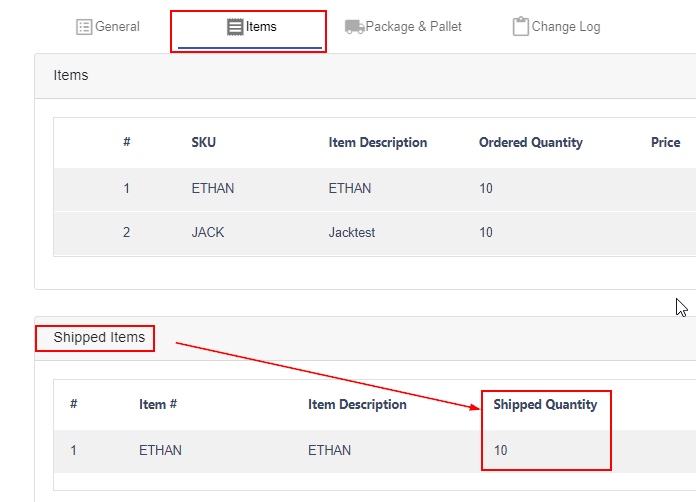This screenshot has height=502, width=696.
Task: Open the Change Log tab
Action: click(557, 27)
